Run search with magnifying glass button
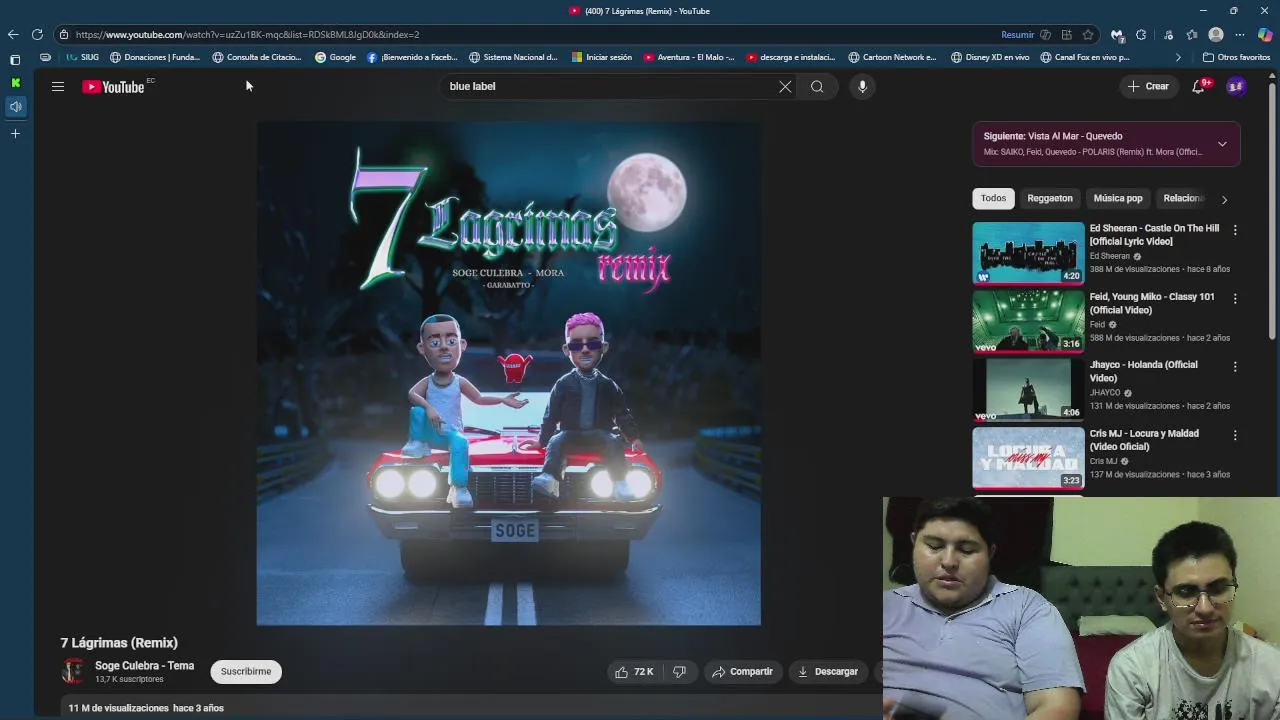Viewport: 1280px width, 720px height. click(x=817, y=87)
